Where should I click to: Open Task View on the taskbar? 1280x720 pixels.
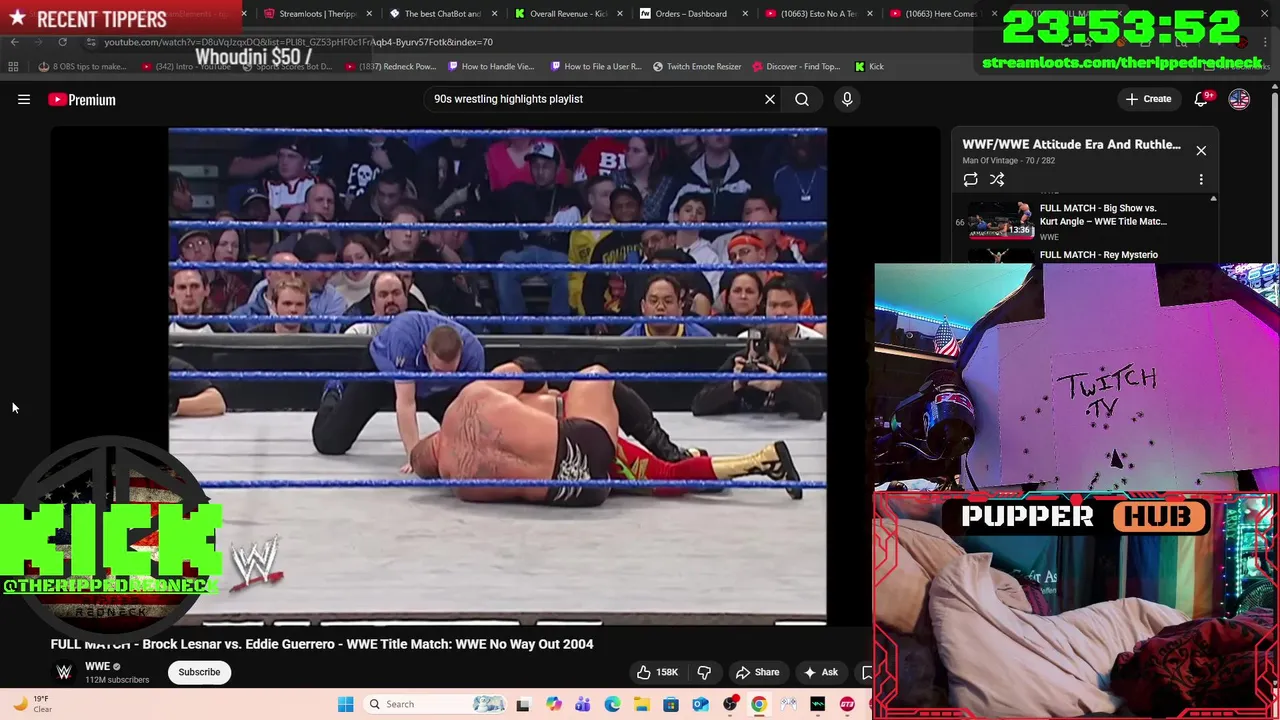[x=522, y=704]
